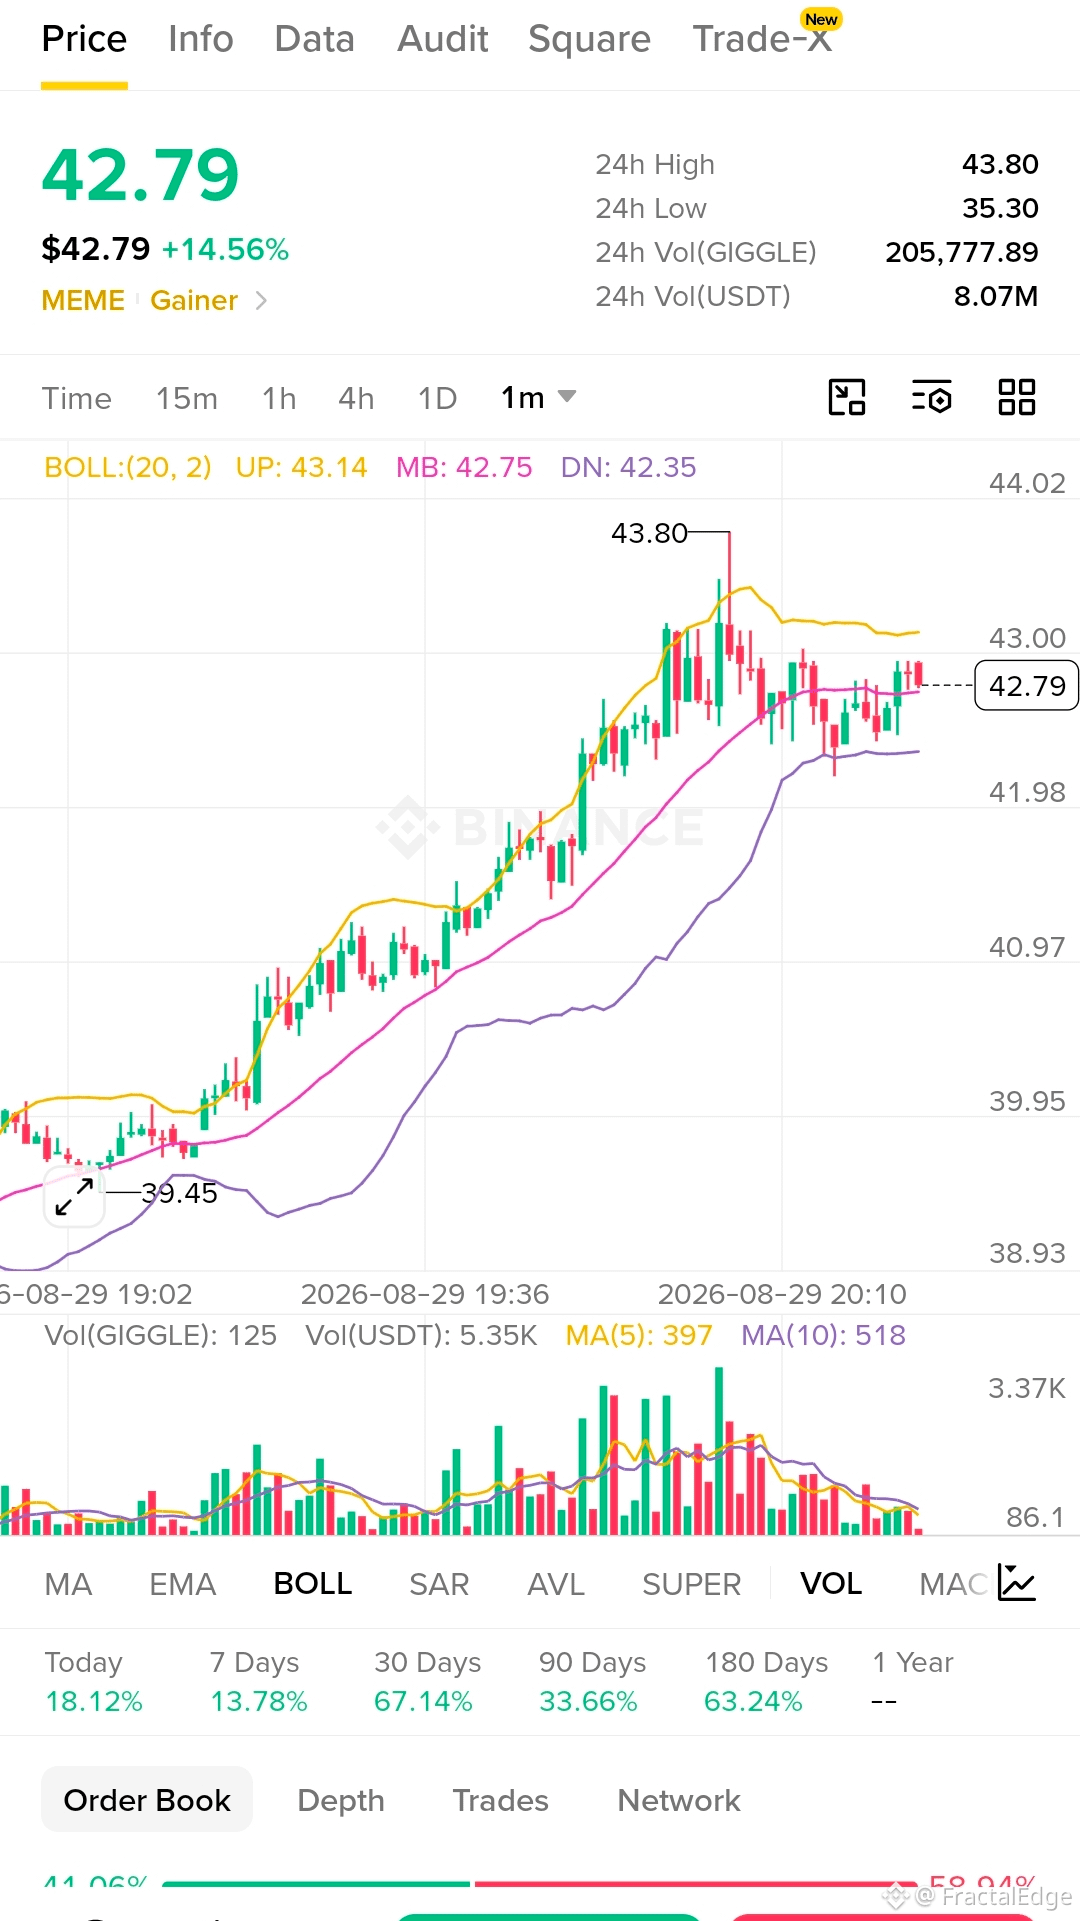Tap the red sell ratio bar

(696, 1884)
